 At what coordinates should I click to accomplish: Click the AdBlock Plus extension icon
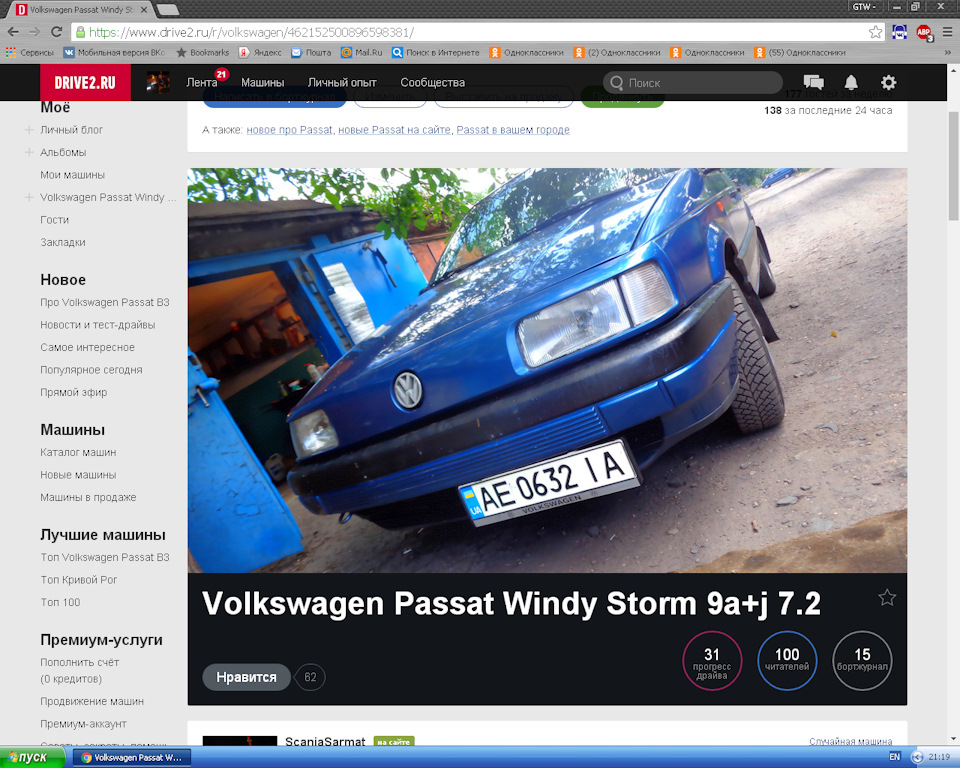click(924, 32)
